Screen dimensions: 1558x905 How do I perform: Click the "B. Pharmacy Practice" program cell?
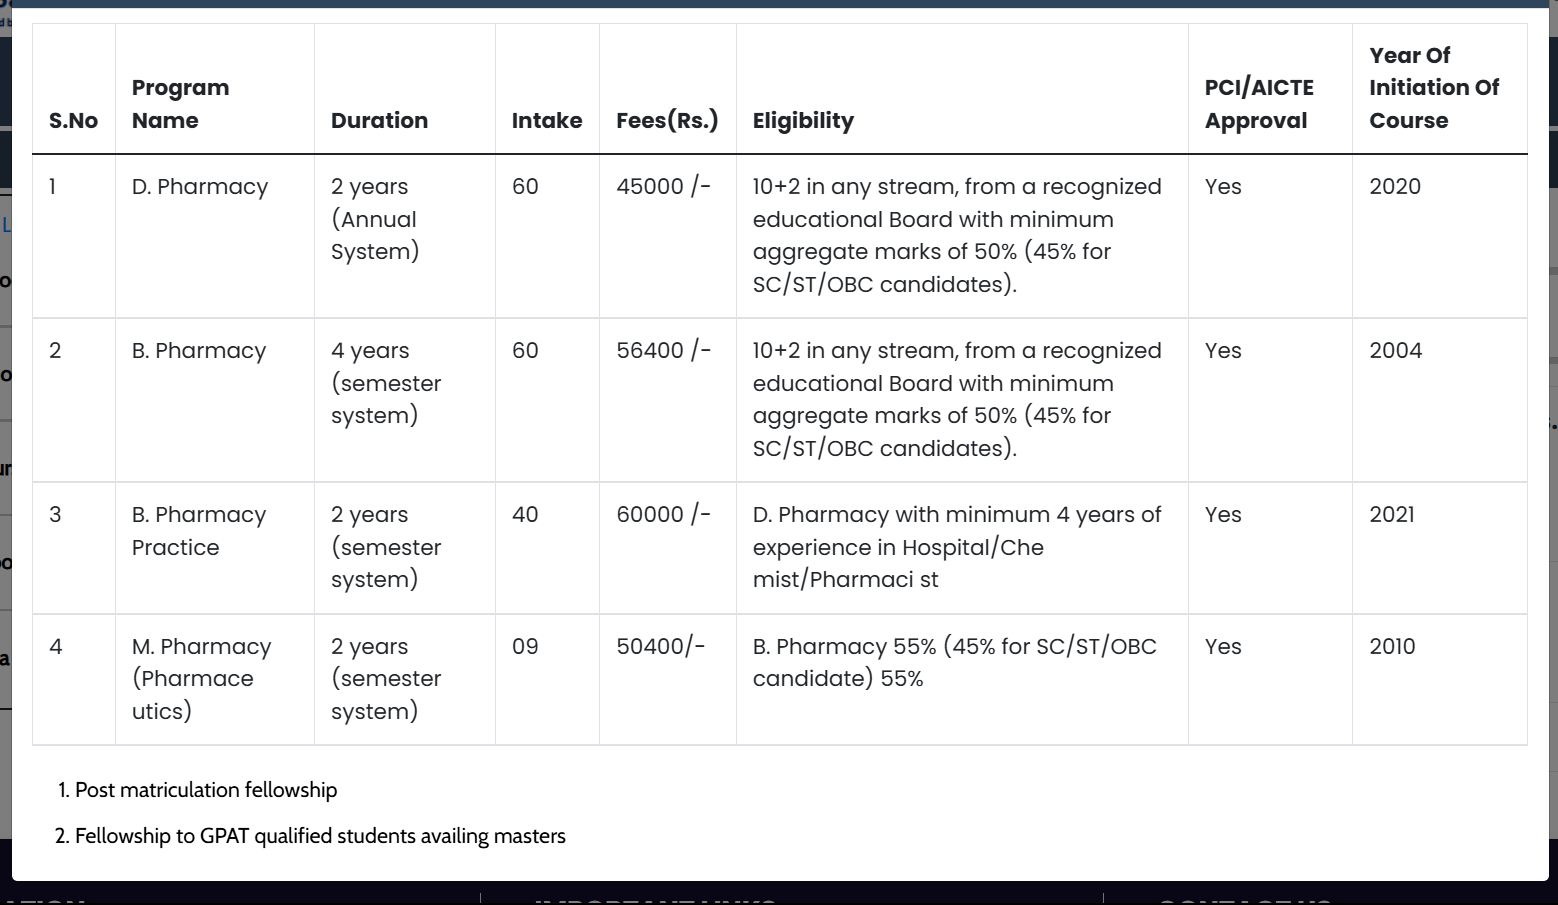click(199, 531)
